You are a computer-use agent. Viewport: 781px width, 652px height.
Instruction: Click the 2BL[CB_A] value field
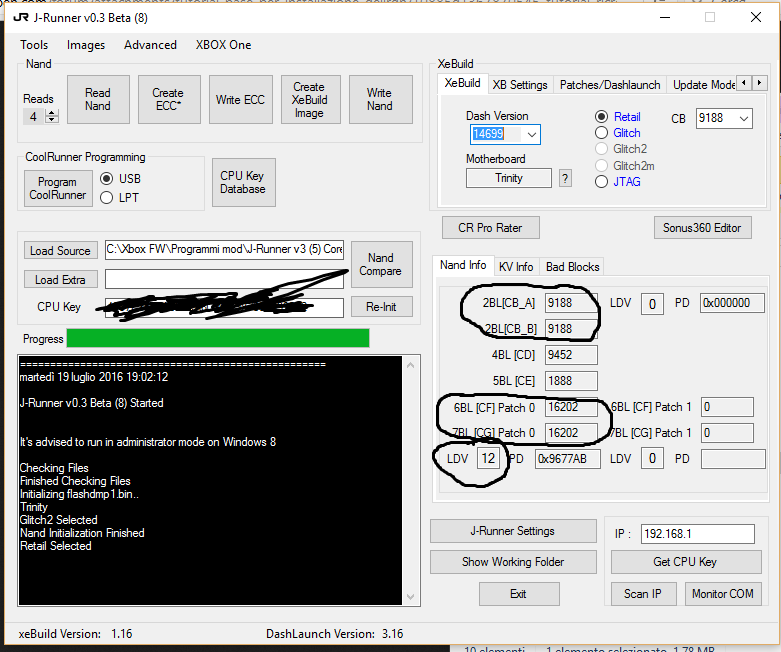(571, 303)
